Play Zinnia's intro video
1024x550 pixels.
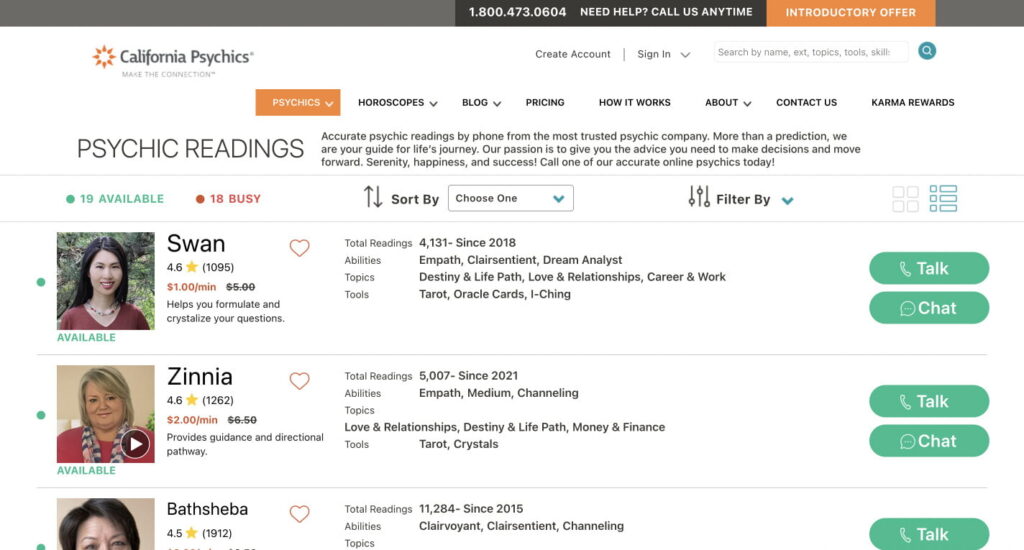pyautogui.click(x=135, y=444)
